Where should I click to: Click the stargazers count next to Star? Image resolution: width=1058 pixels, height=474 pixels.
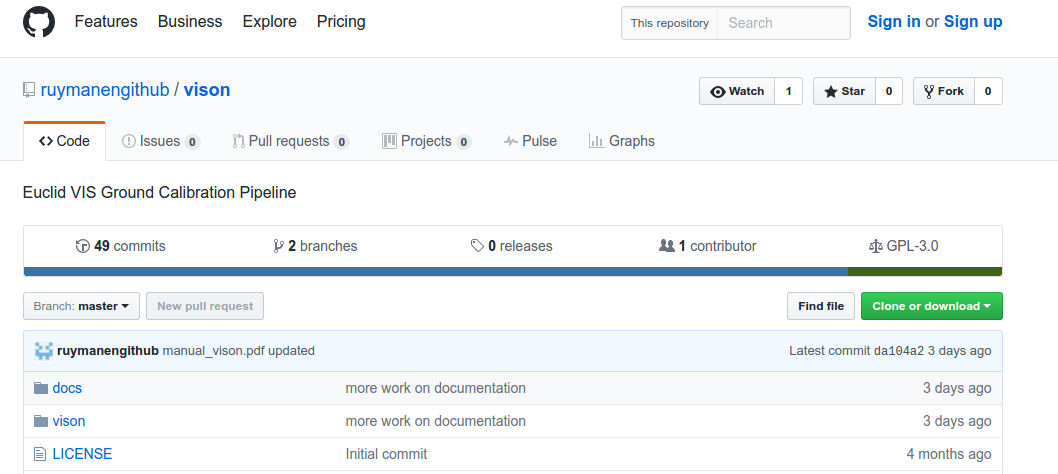(x=889, y=91)
